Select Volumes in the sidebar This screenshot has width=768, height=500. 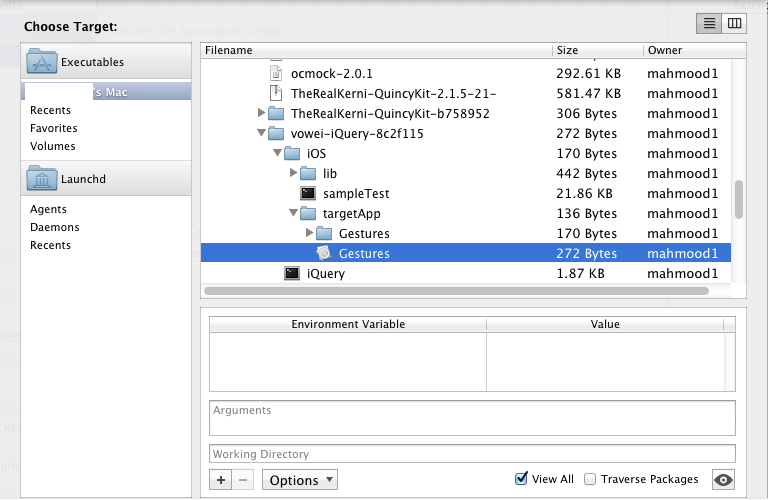click(x=53, y=146)
